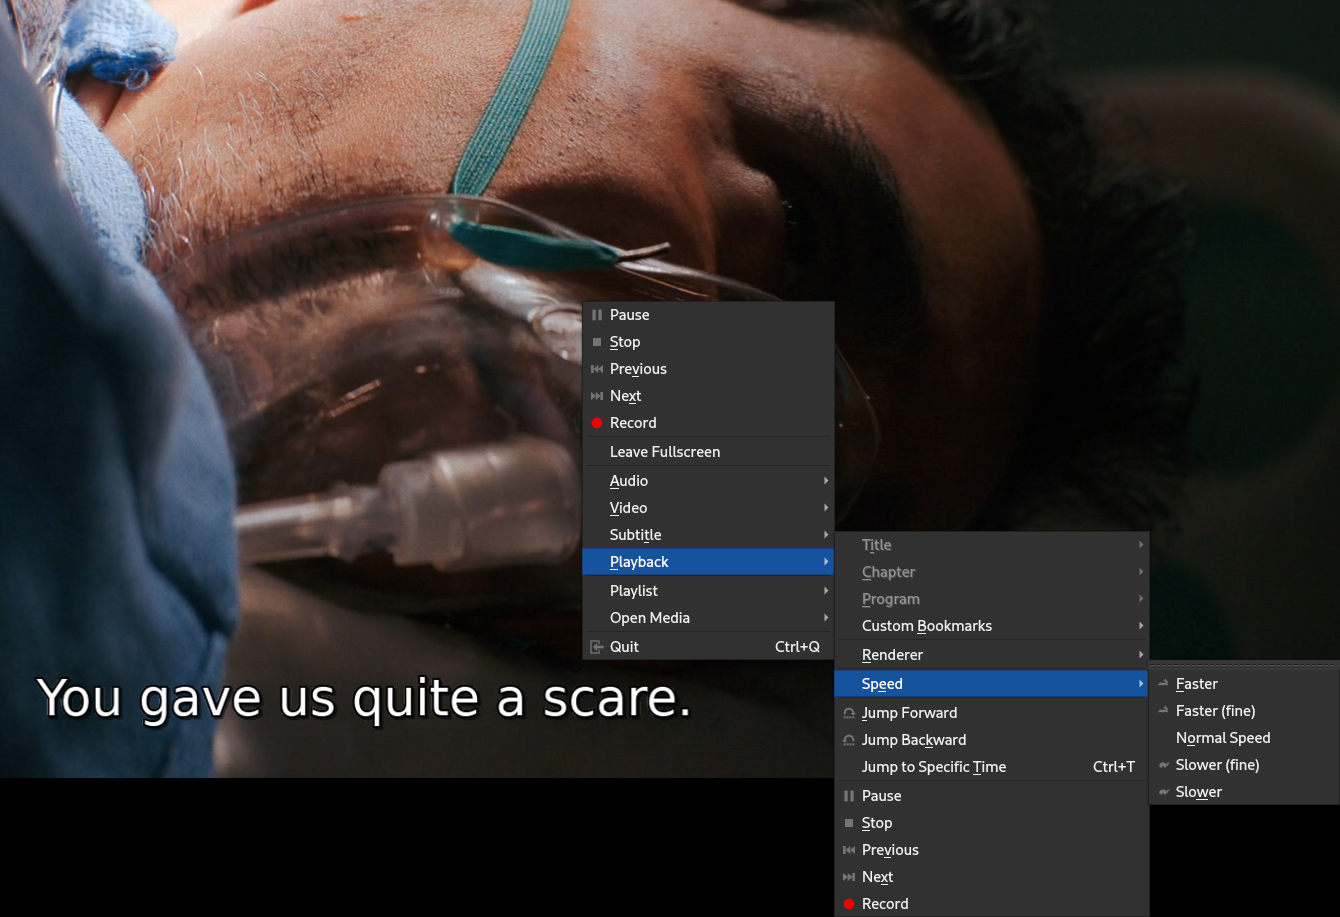Expand the Playlist submenu
This screenshot has width=1340, height=917.
pos(708,591)
